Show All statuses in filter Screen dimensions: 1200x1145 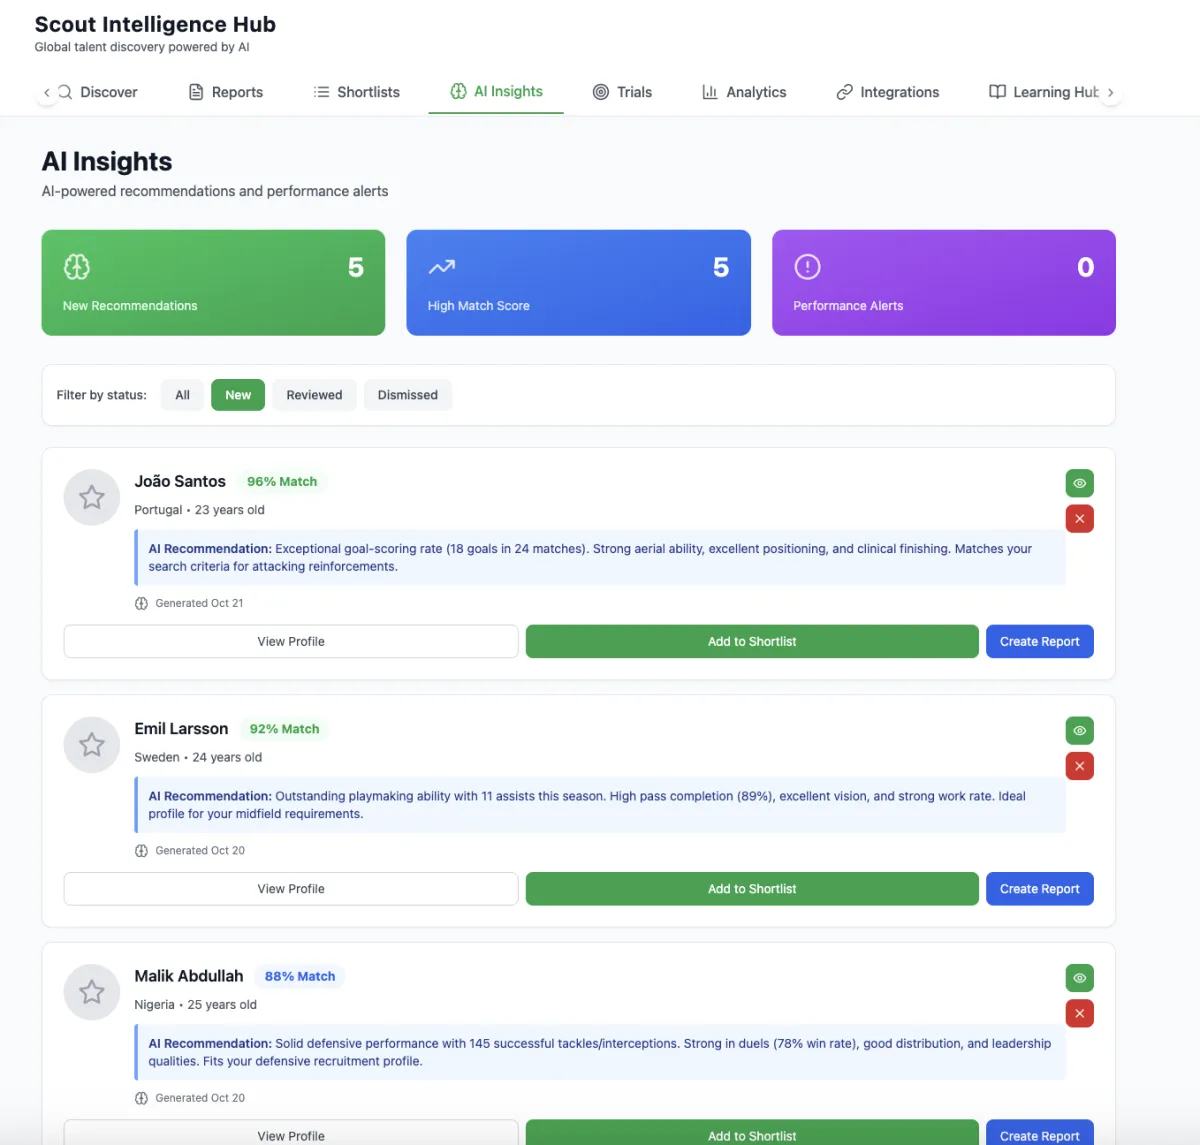coord(182,395)
